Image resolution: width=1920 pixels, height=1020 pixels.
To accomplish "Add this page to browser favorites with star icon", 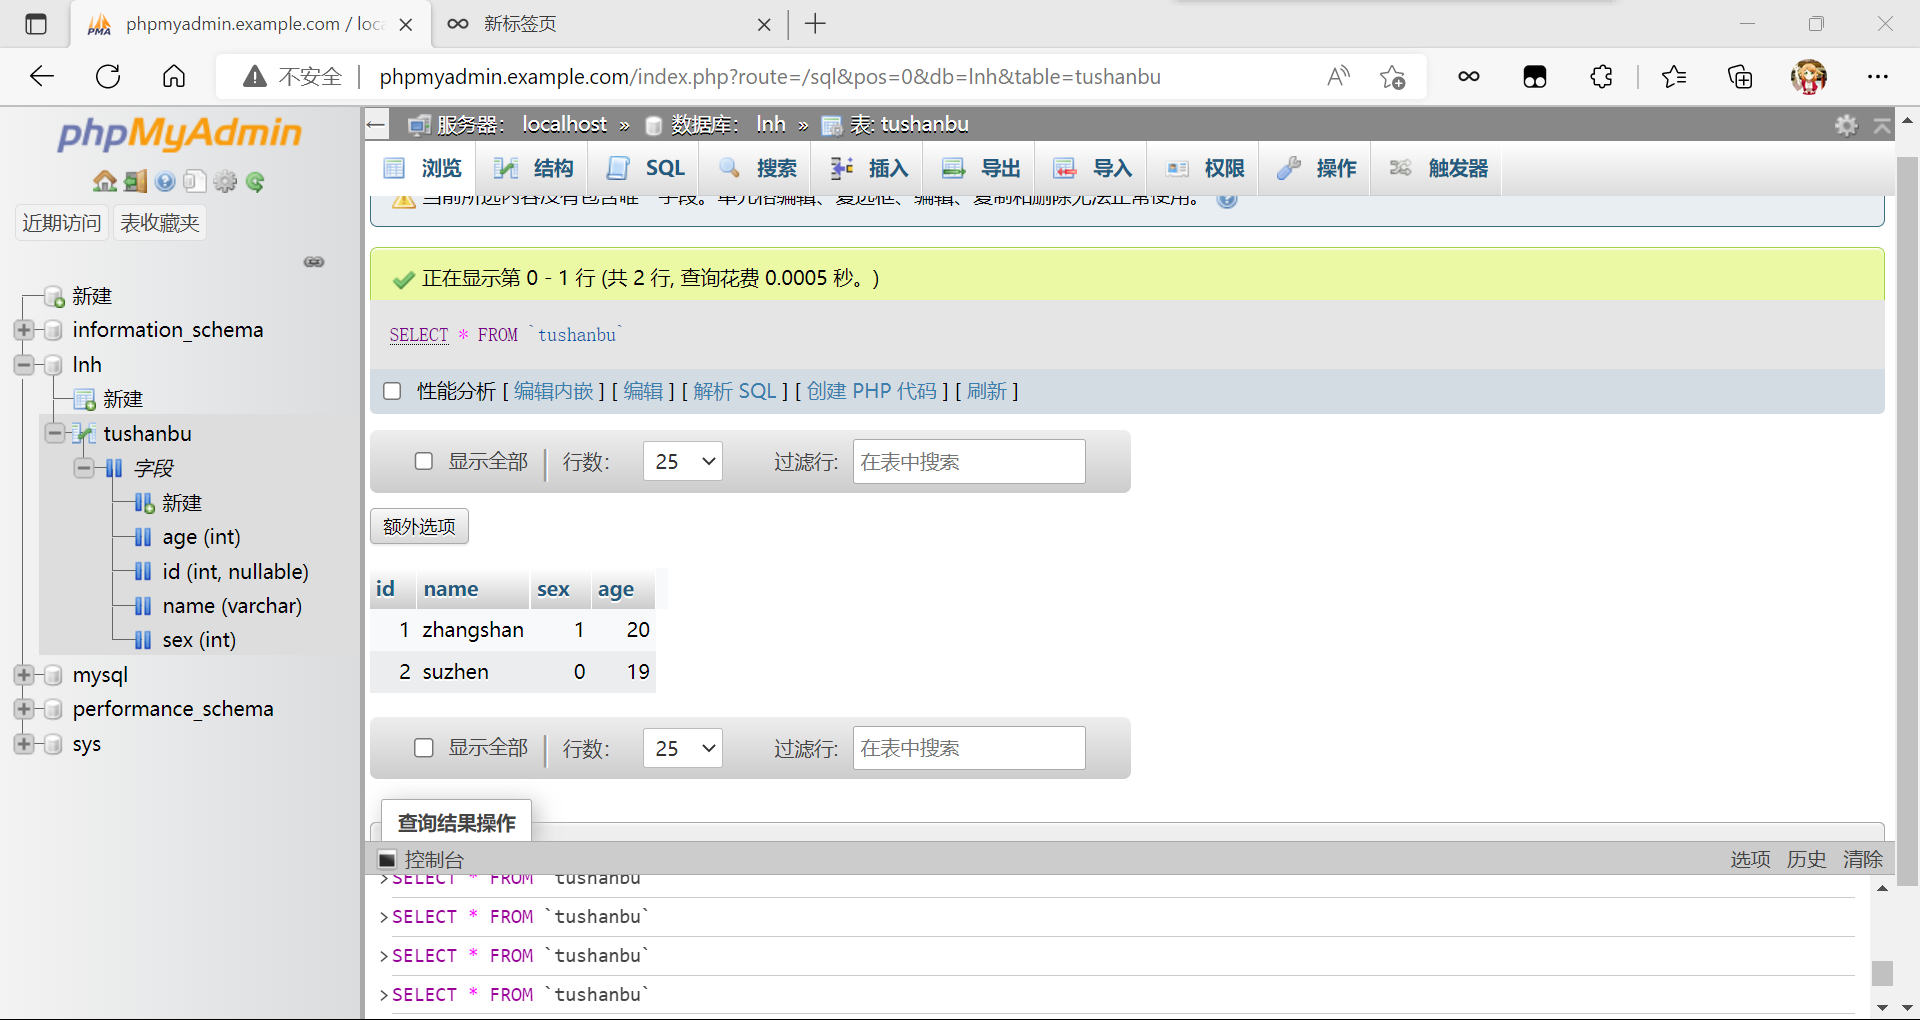I will (1392, 77).
